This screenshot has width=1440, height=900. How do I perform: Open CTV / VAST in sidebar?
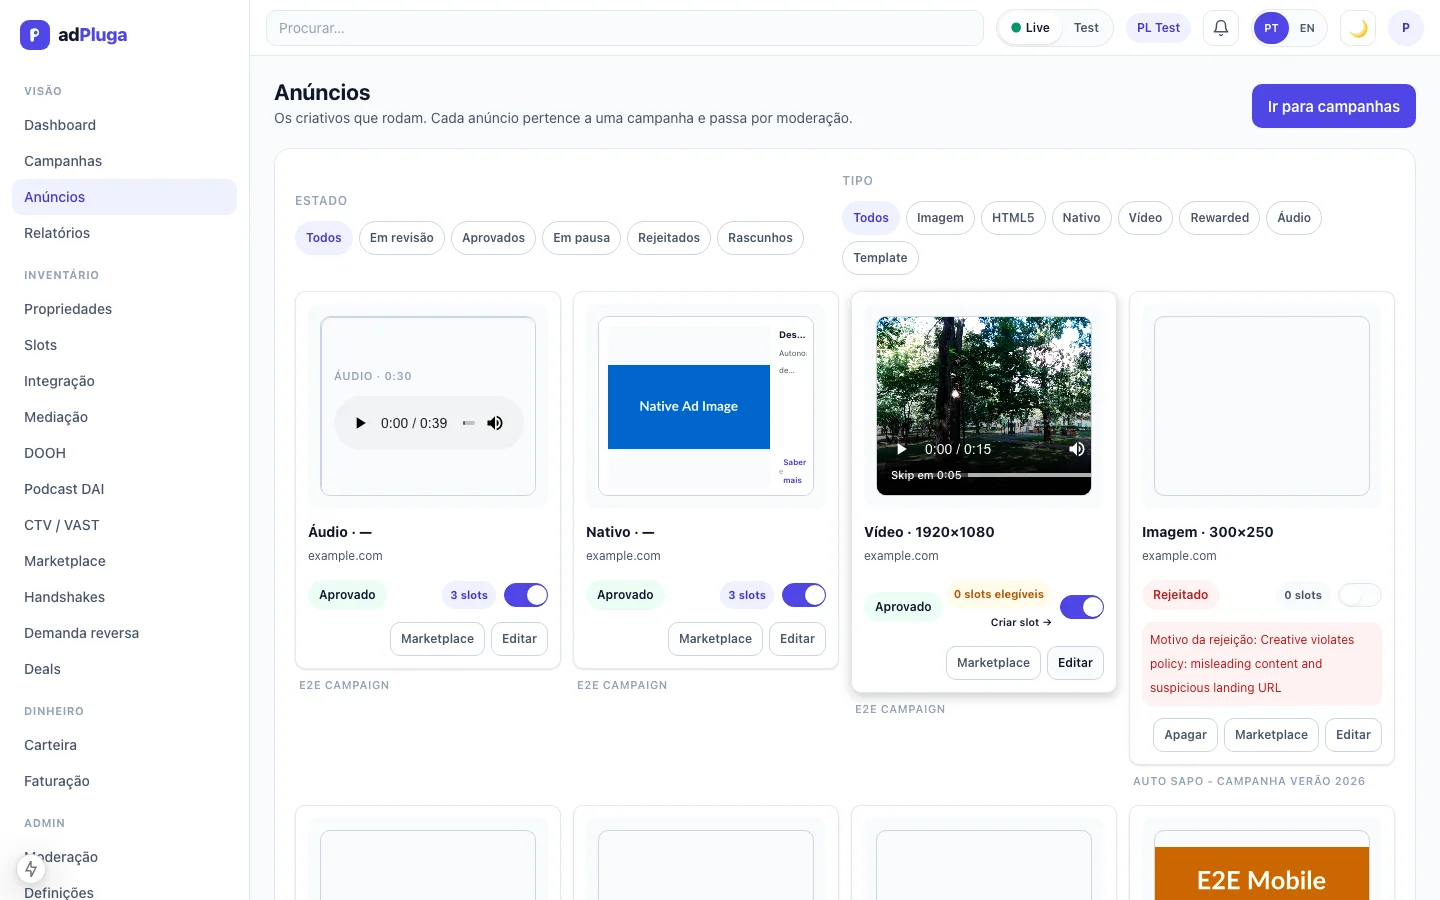pos(124,525)
